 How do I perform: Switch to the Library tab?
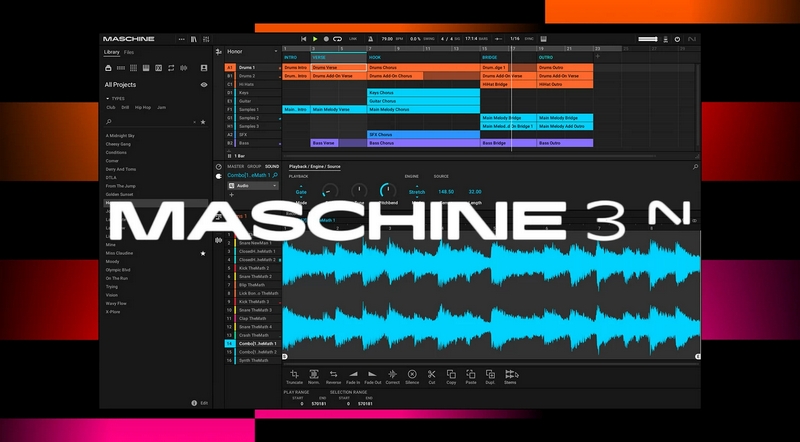click(x=111, y=52)
